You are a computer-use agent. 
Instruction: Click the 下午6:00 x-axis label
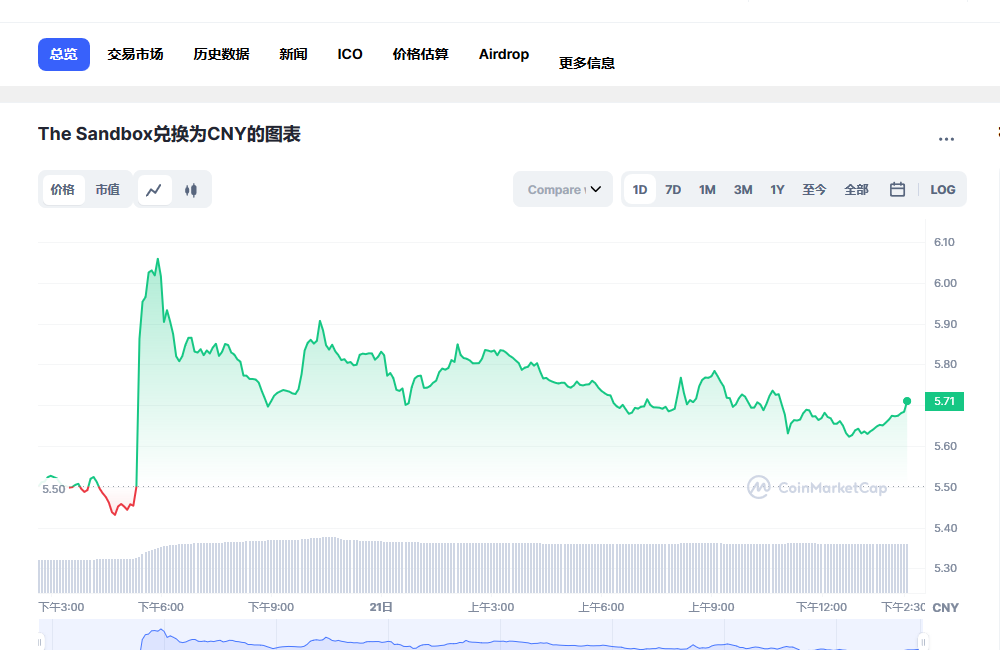pos(161,607)
